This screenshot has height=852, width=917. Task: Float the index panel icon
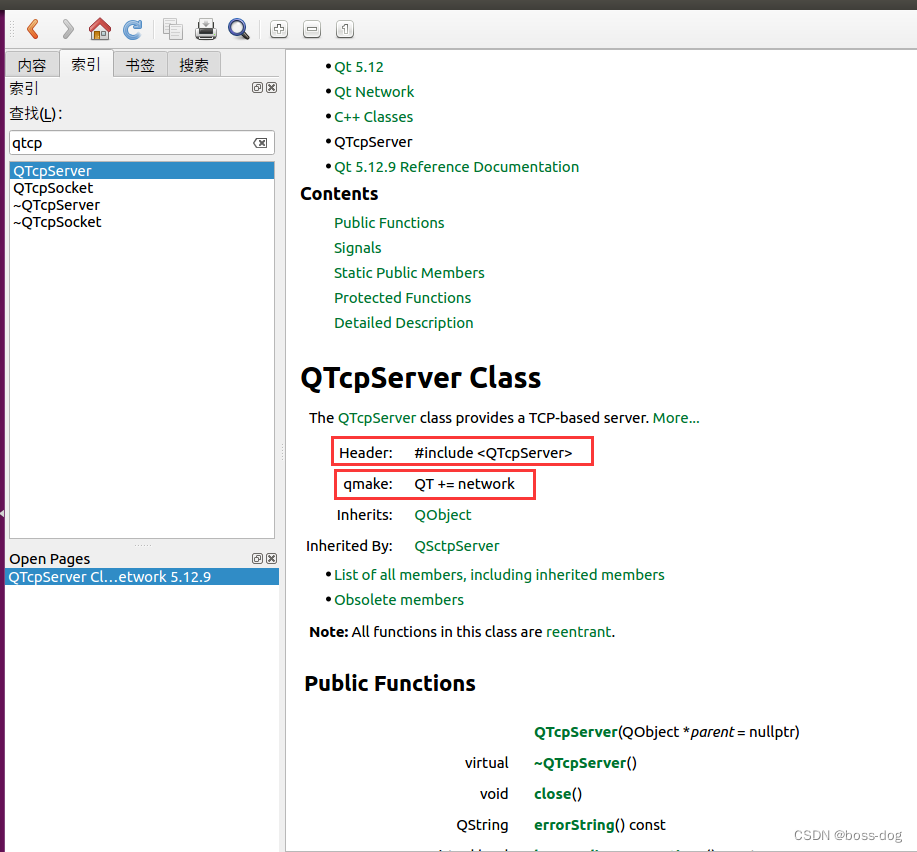click(x=257, y=87)
